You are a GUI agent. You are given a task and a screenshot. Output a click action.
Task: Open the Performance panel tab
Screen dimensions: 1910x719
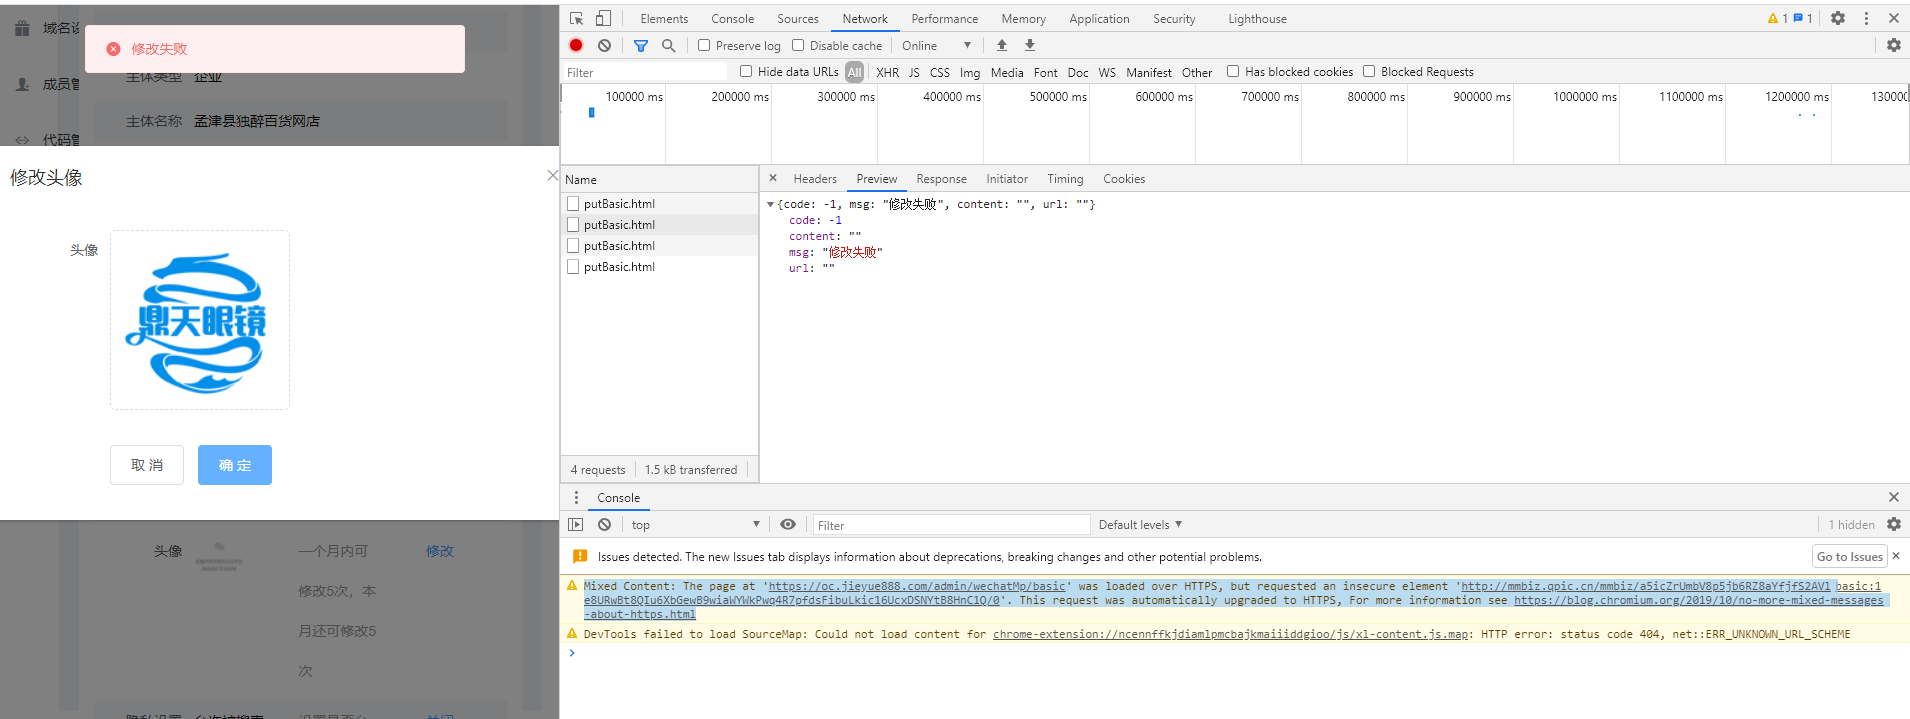945,18
